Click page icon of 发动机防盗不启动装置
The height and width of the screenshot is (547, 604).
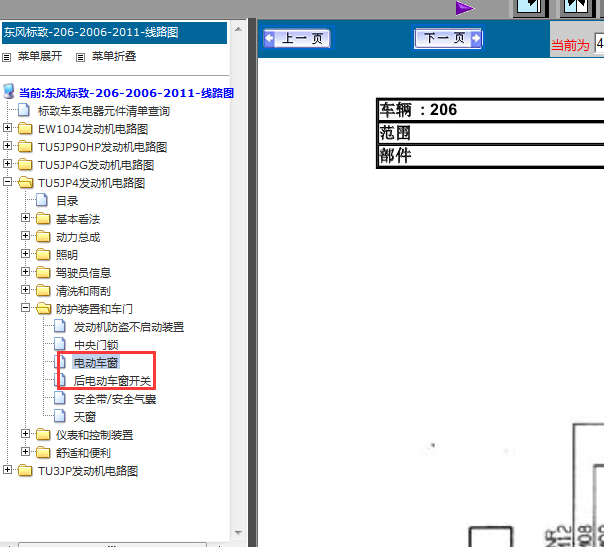point(60,326)
